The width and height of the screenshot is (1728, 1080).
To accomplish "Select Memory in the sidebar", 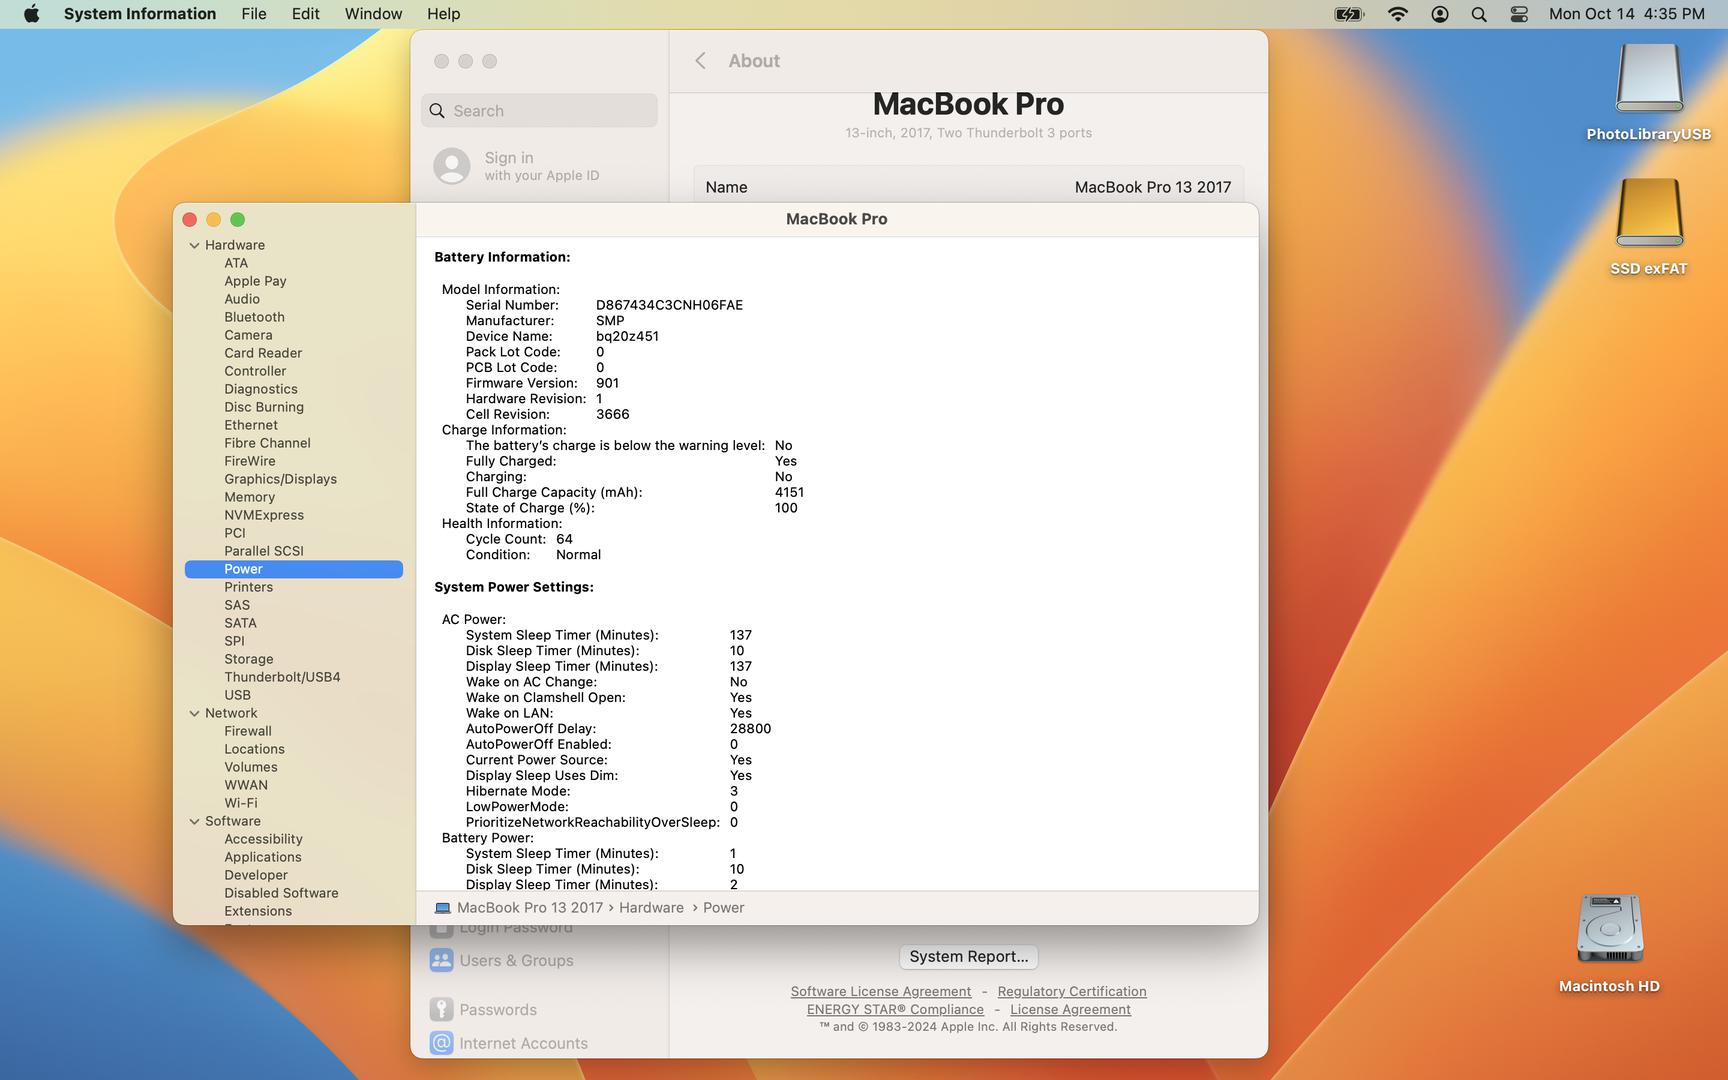I will 249,497.
